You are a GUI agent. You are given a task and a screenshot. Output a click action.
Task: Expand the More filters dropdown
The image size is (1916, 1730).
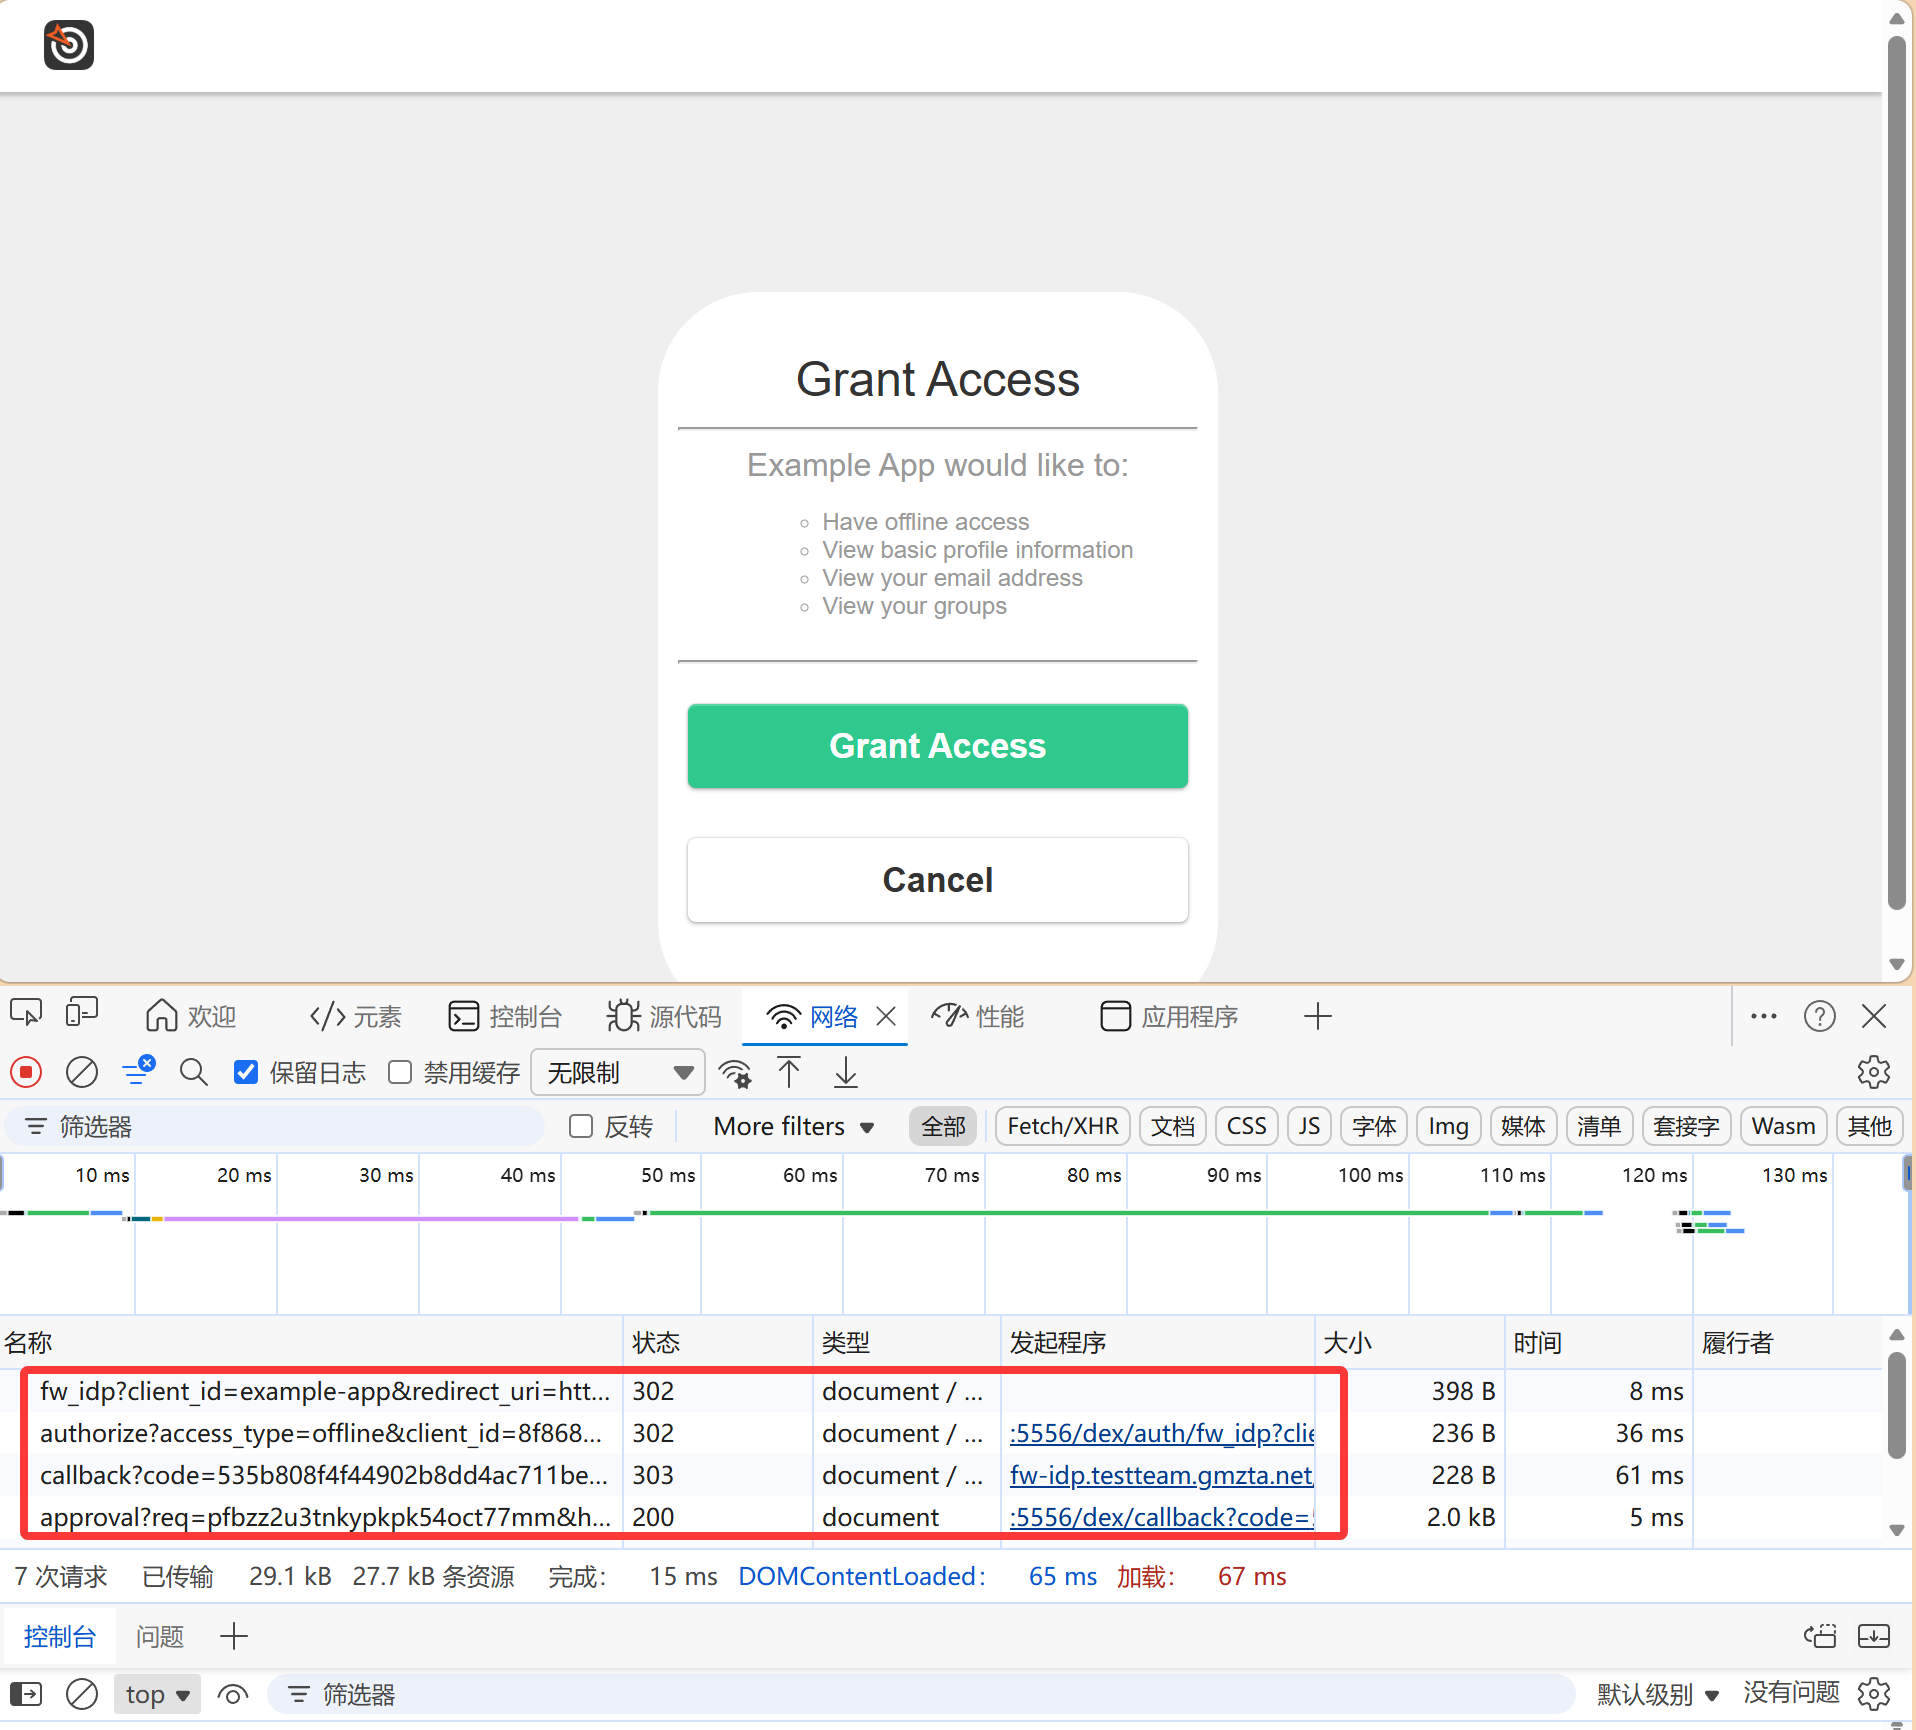pos(793,1127)
